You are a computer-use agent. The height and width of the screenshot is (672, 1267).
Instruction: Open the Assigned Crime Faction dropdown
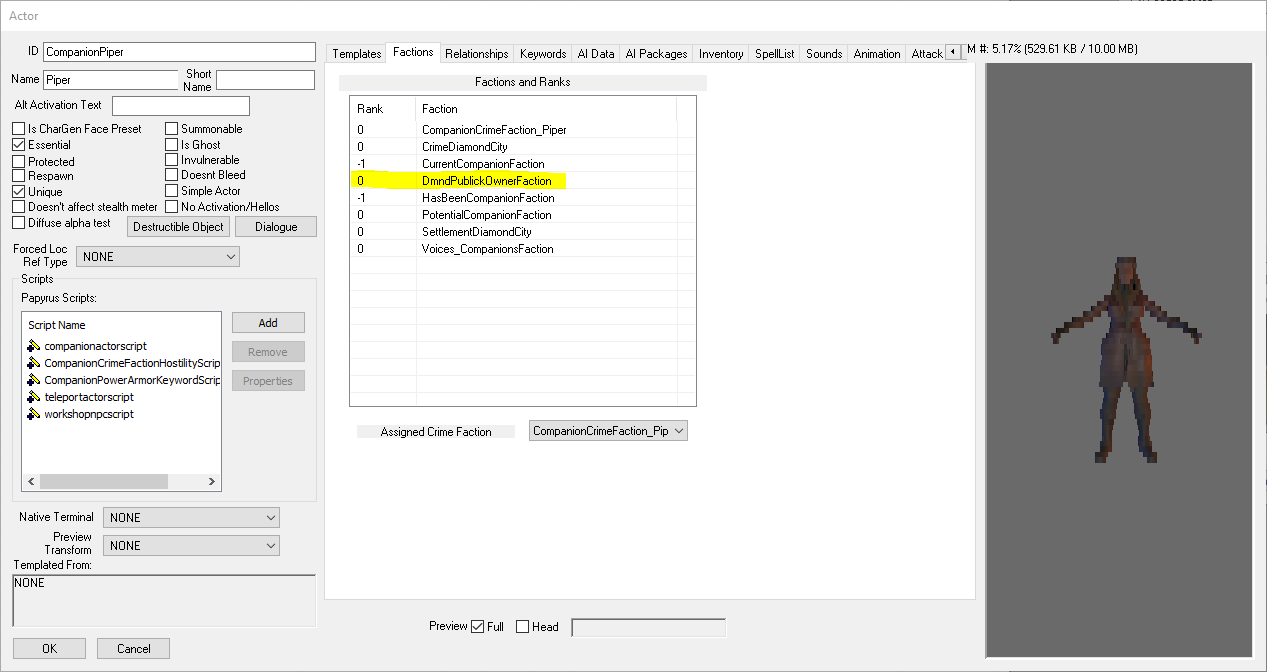[x=608, y=431]
